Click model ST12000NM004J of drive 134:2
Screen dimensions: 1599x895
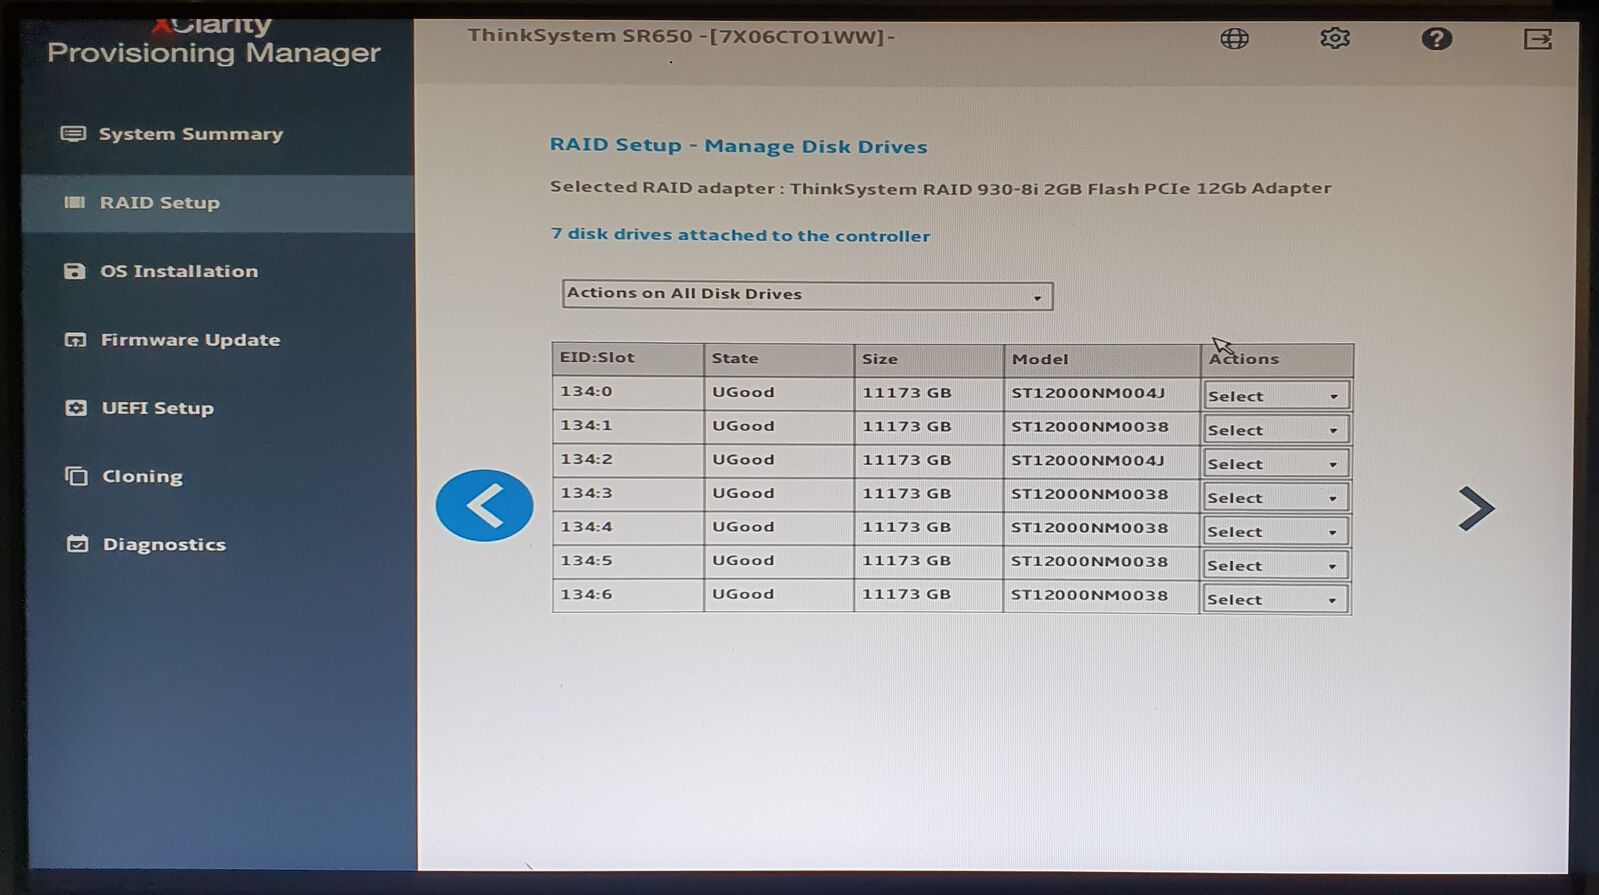(x=1088, y=461)
